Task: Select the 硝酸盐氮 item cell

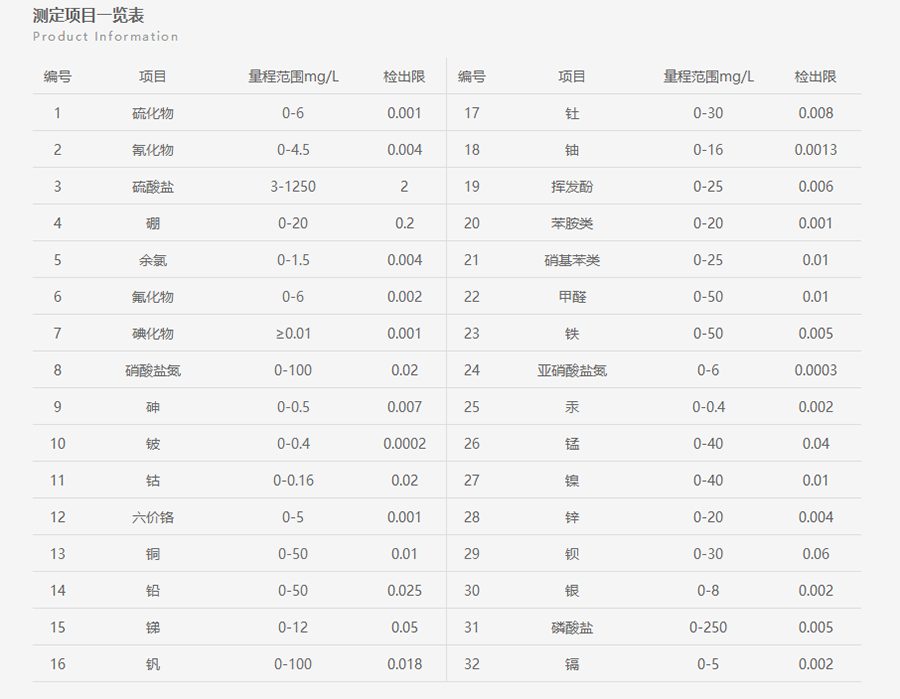Action: 153,370
